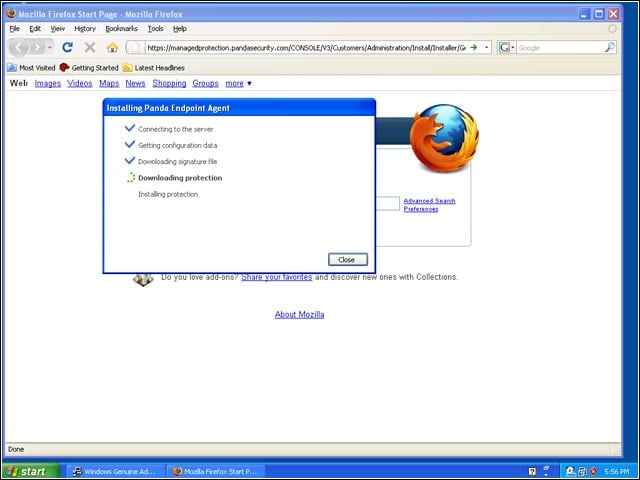Click the 'Downloading protection' step text
This screenshot has height=480, width=640.
coord(180,178)
